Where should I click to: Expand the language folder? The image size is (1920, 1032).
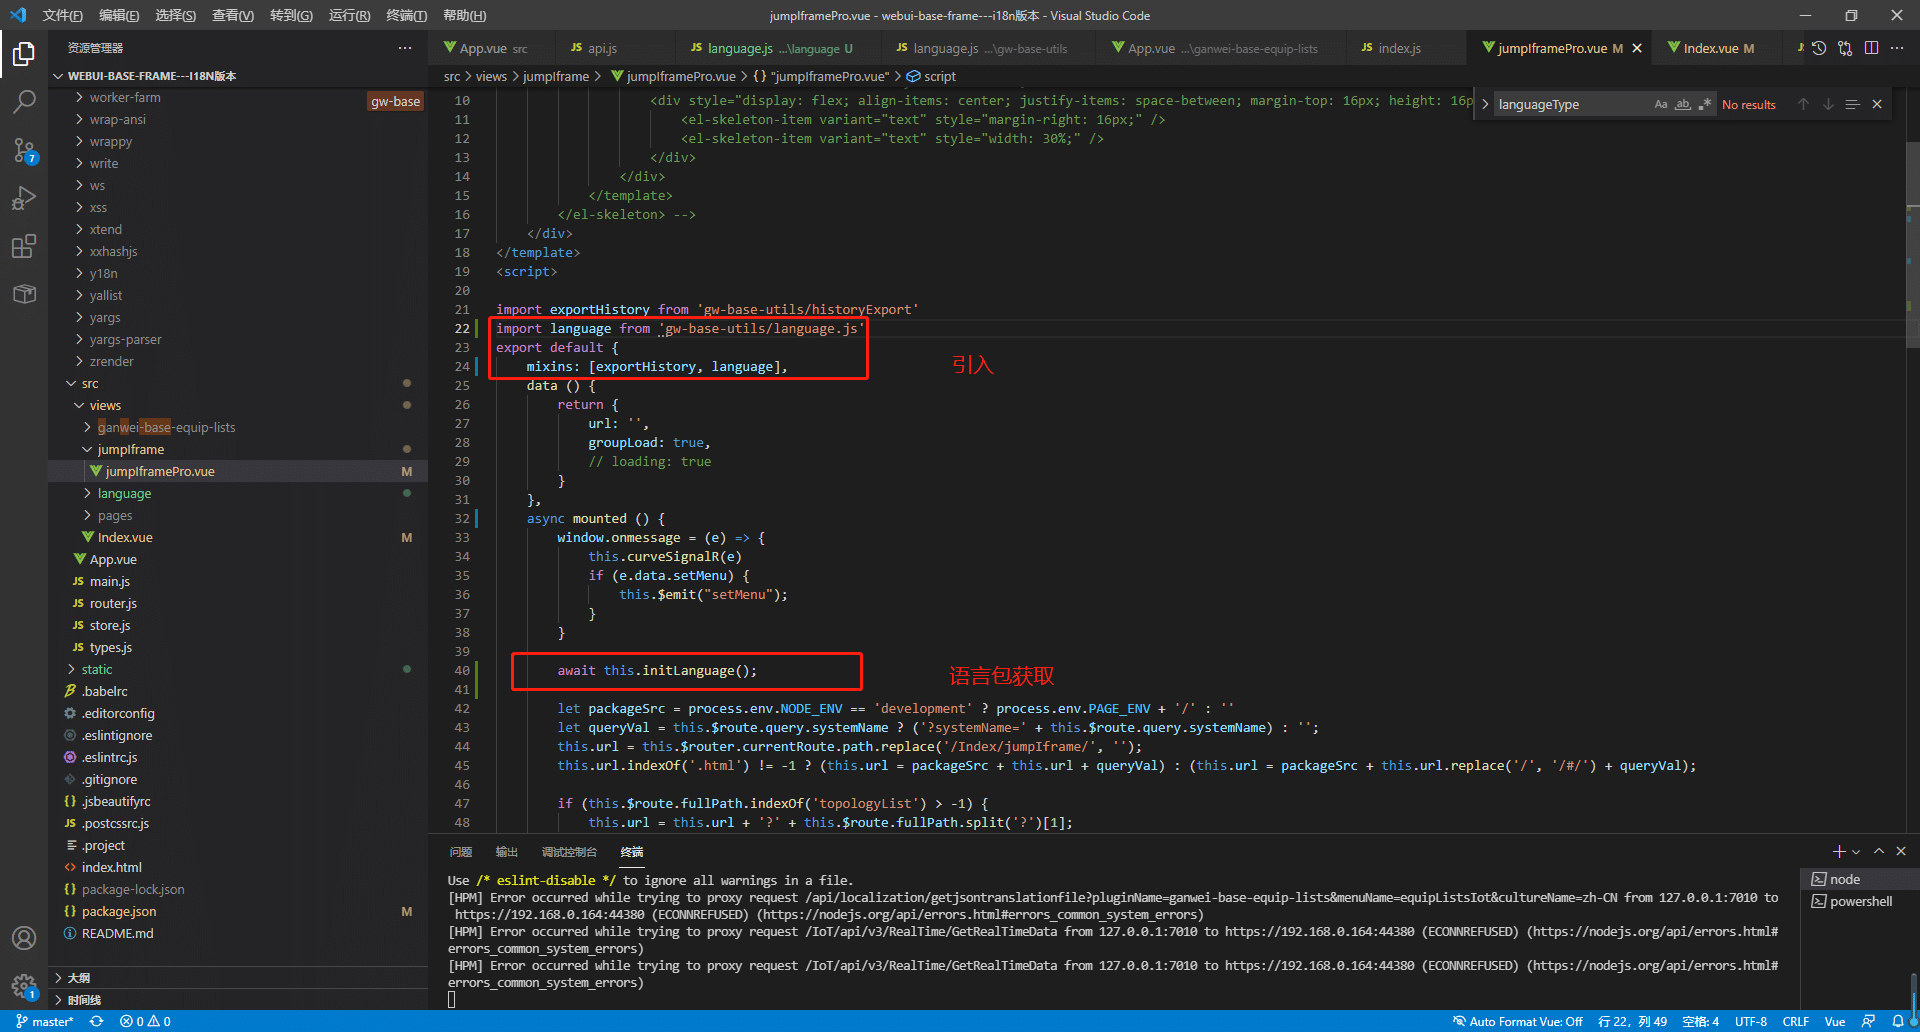(x=124, y=493)
